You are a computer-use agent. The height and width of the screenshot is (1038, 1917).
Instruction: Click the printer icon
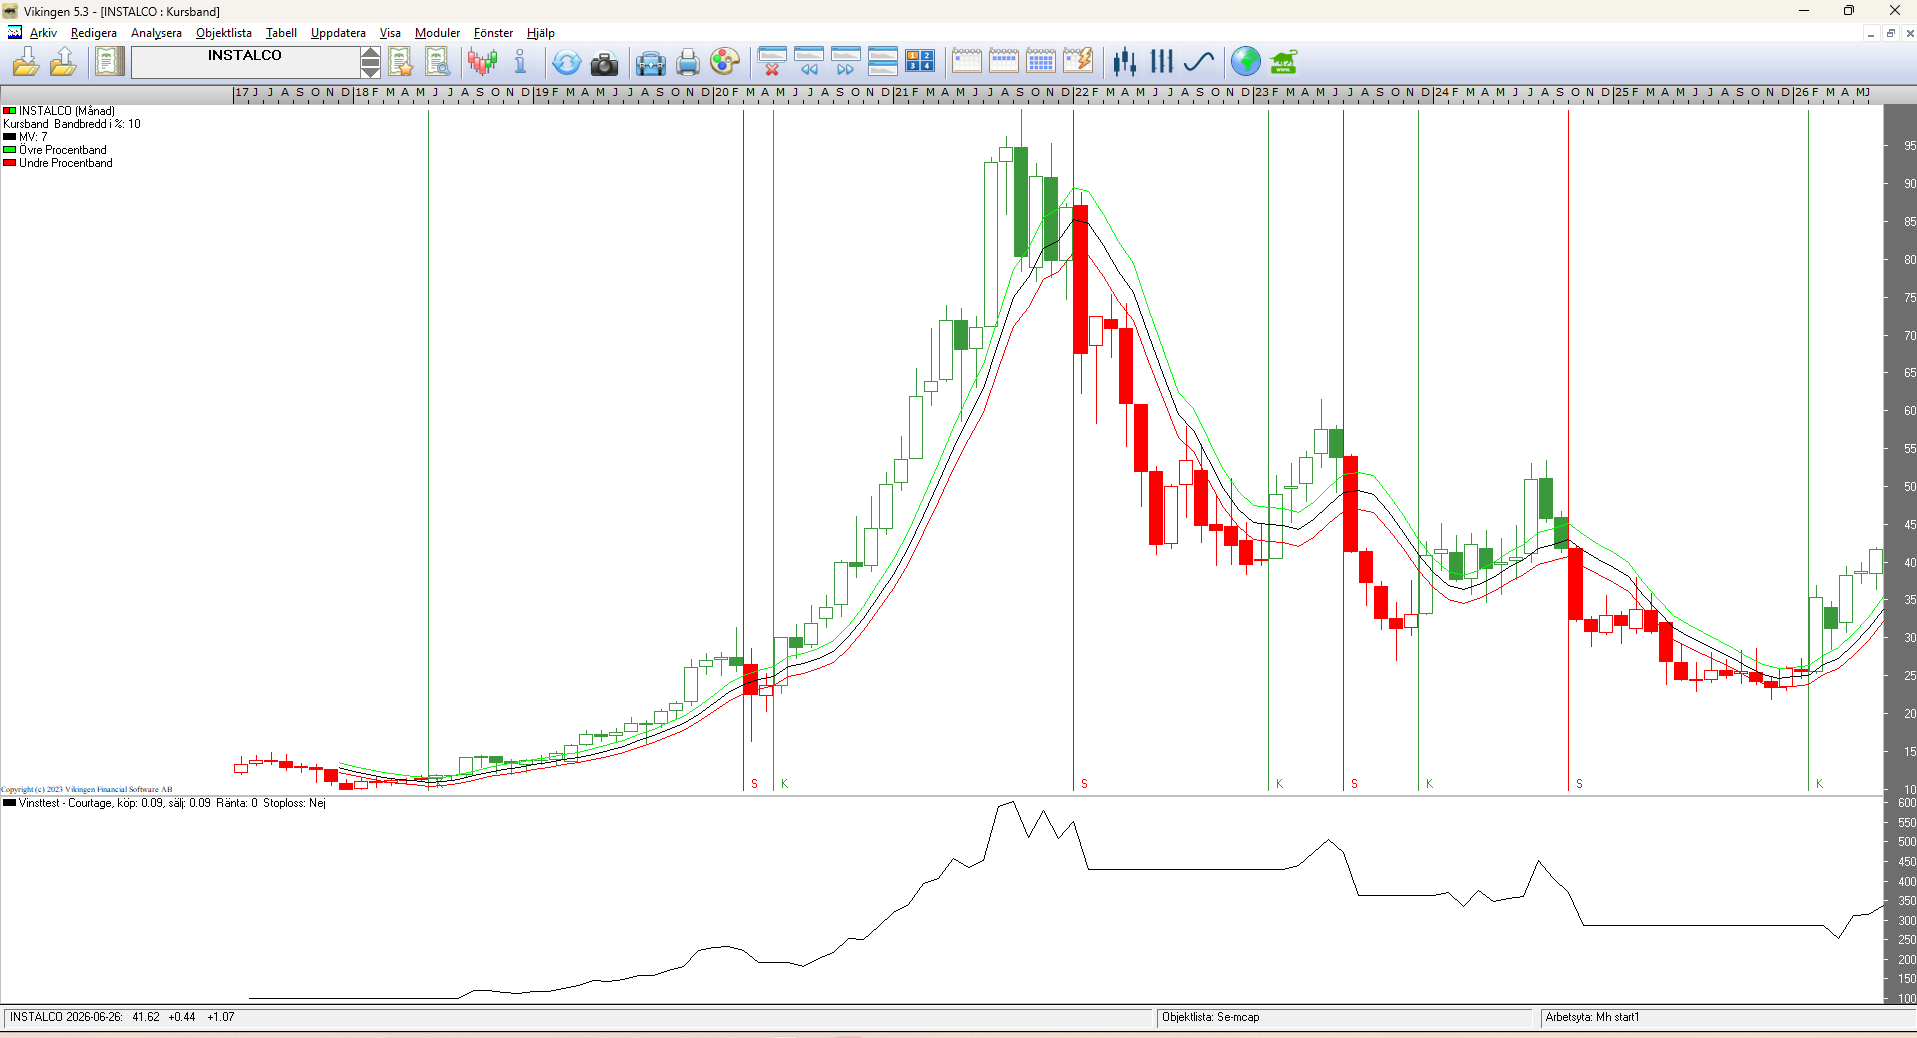(688, 63)
